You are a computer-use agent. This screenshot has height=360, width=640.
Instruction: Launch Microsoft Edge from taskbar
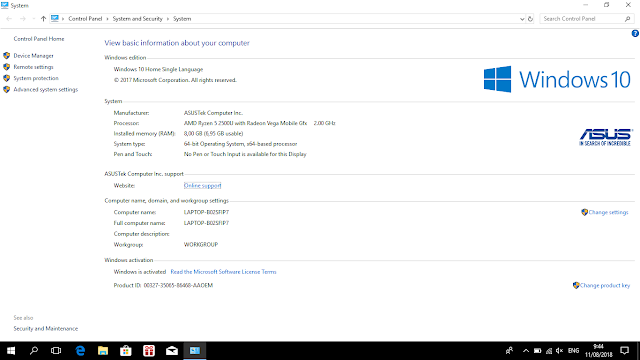[x=80, y=351]
